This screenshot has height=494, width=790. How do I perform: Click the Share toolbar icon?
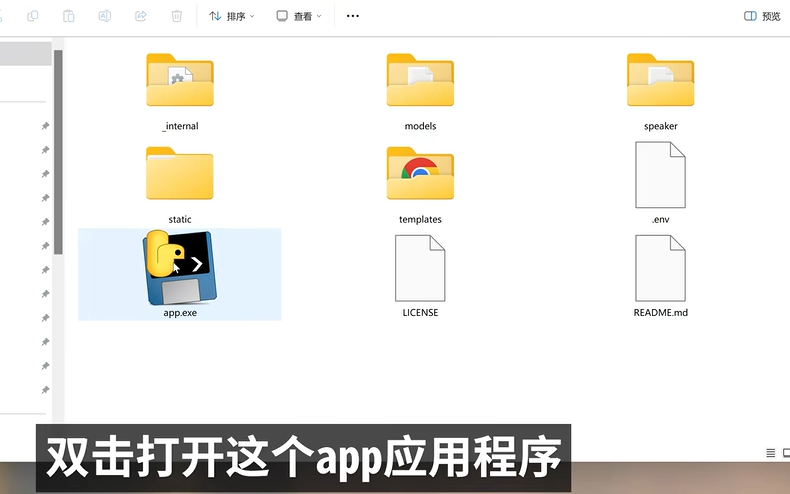point(141,16)
